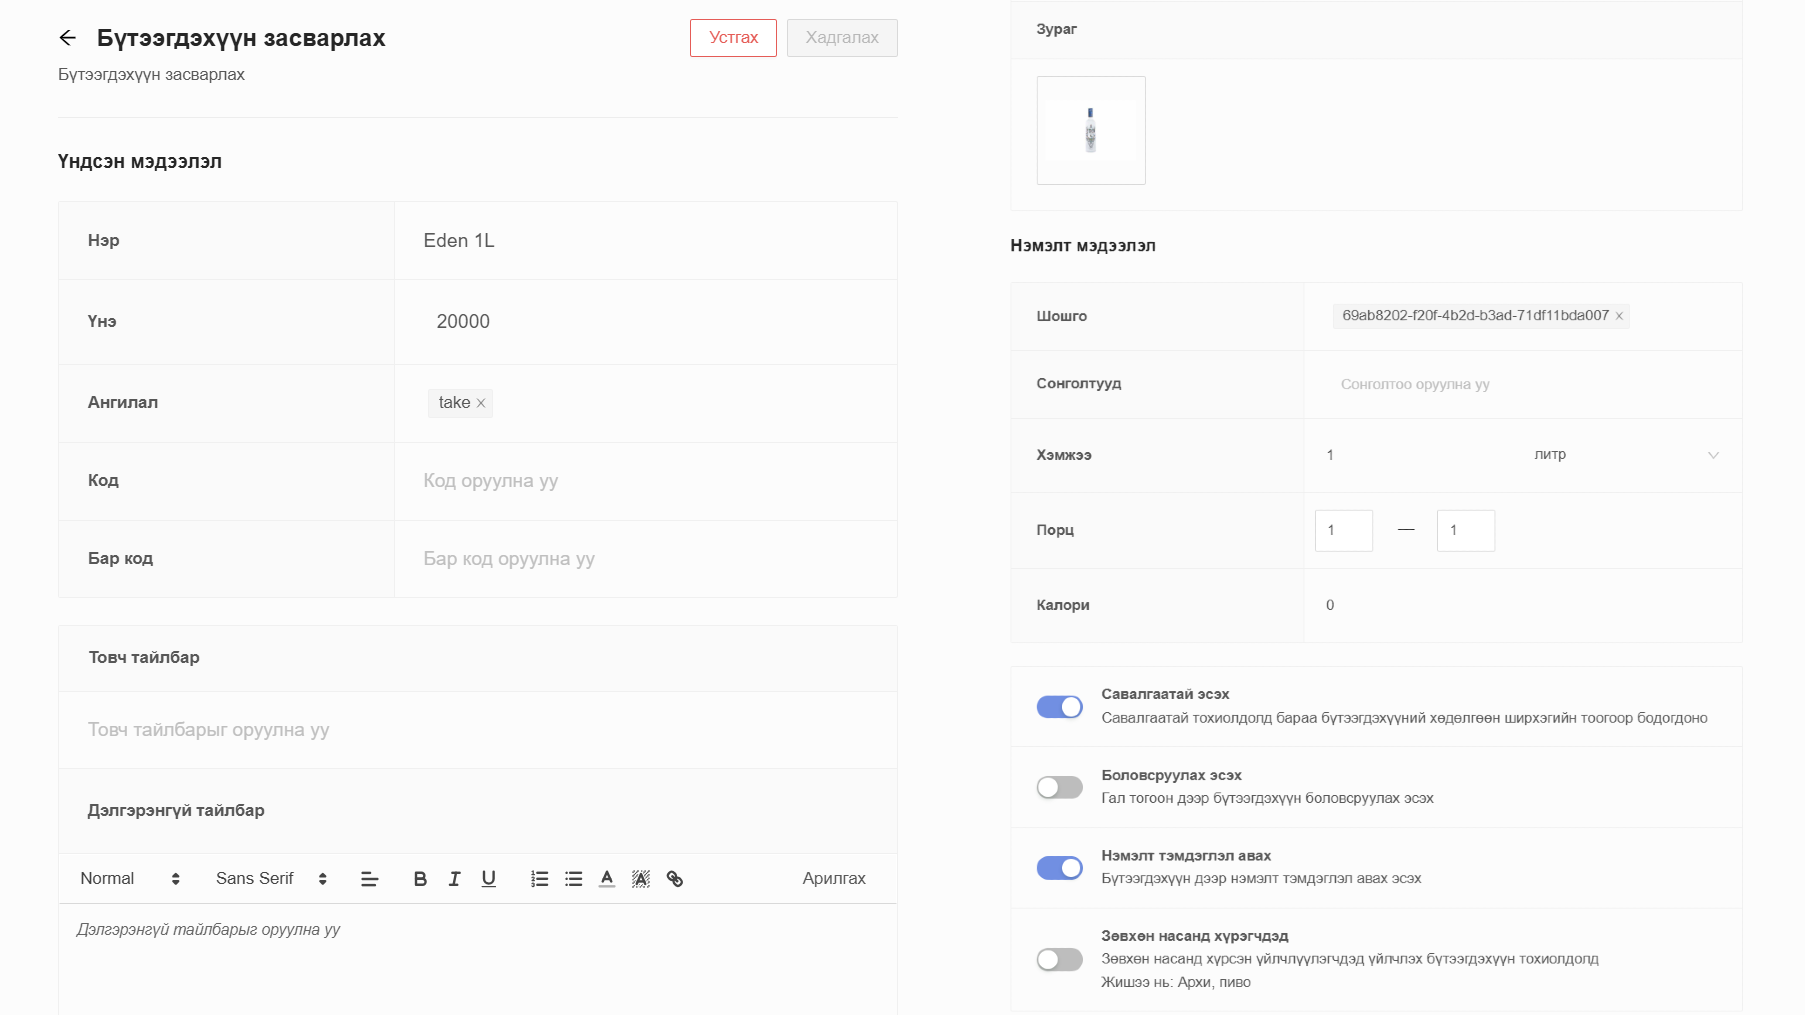Toggle bold formatting in editor
The image size is (1805, 1015).
[420, 879]
